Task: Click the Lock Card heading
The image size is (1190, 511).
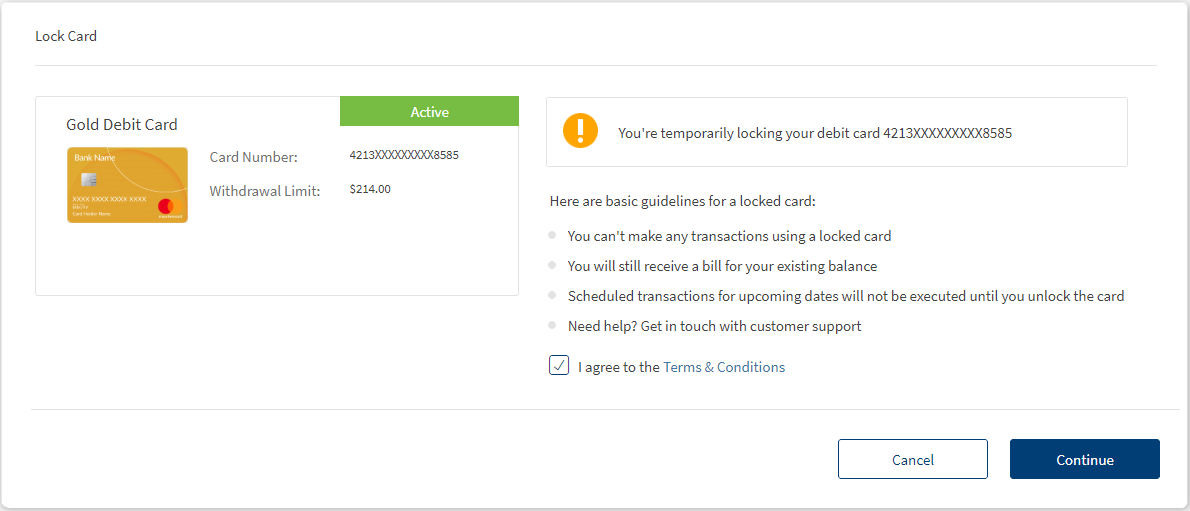Action: pyautogui.click(x=66, y=36)
